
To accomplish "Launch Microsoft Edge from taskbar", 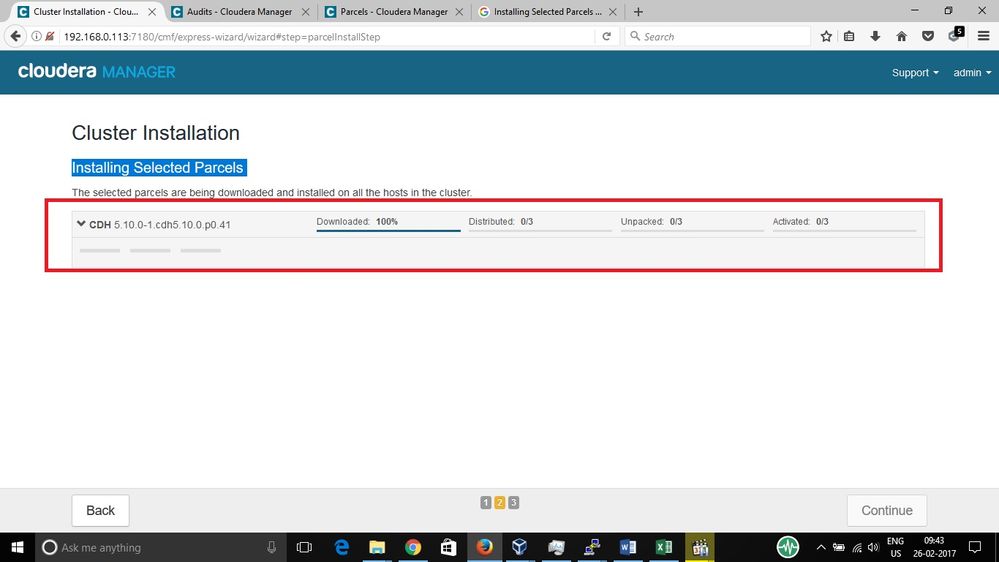I will tap(341, 547).
